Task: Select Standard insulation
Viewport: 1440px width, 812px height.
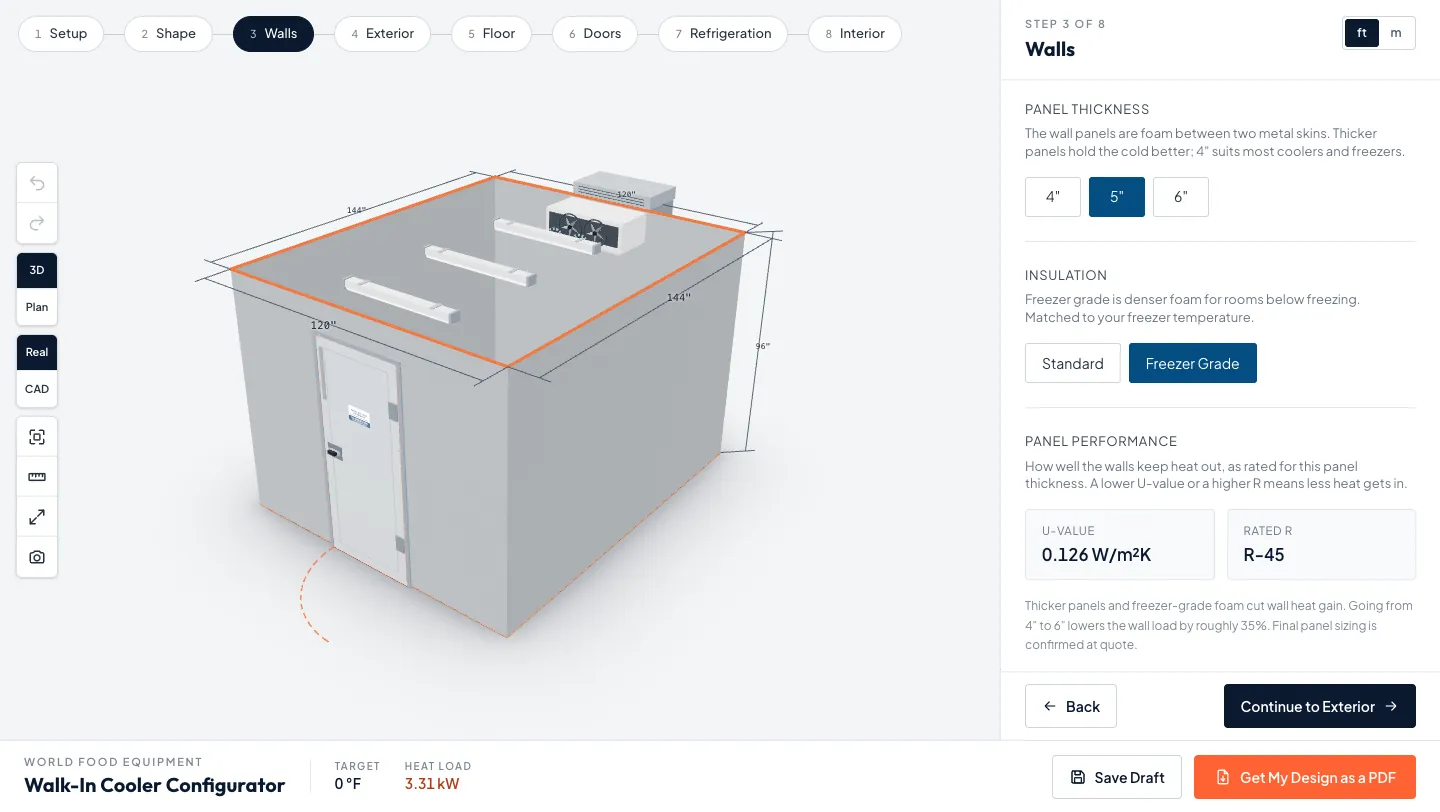Action: tap(1073, 363)
